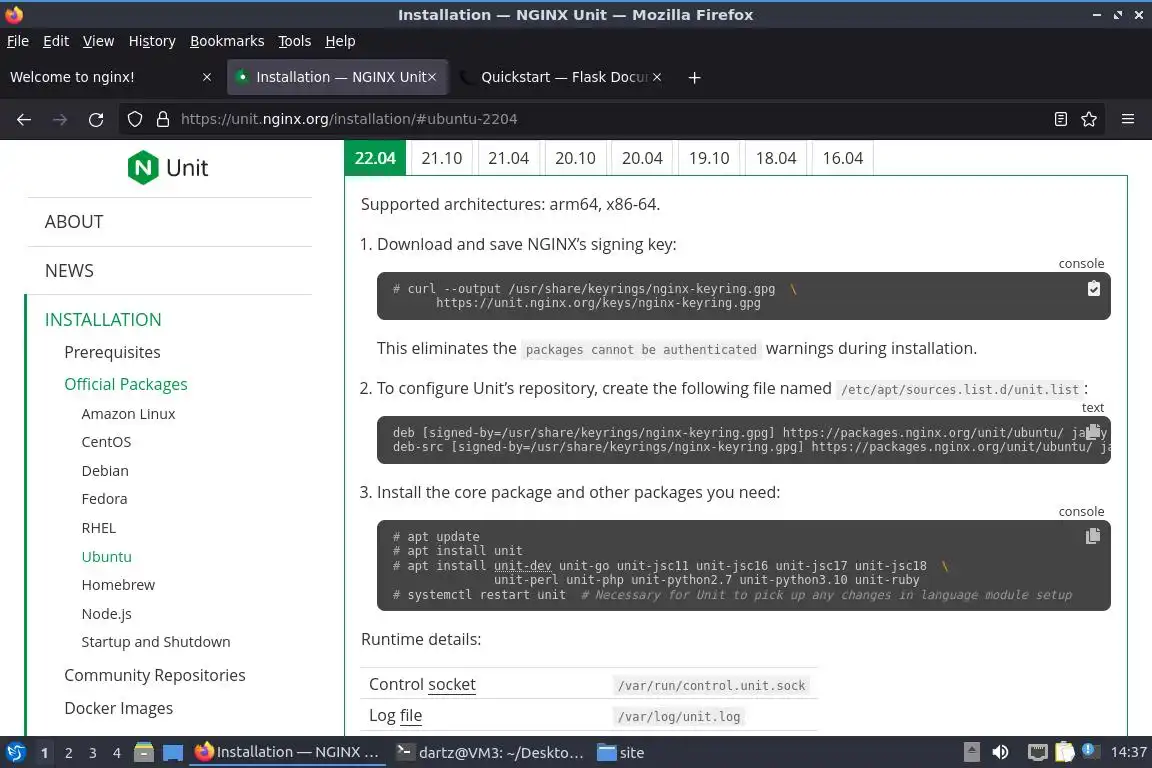Image resolution: width=1152 pixels, height=768 pixels.
Task: Click the show desktop taskbar icon
Action: 173,753
